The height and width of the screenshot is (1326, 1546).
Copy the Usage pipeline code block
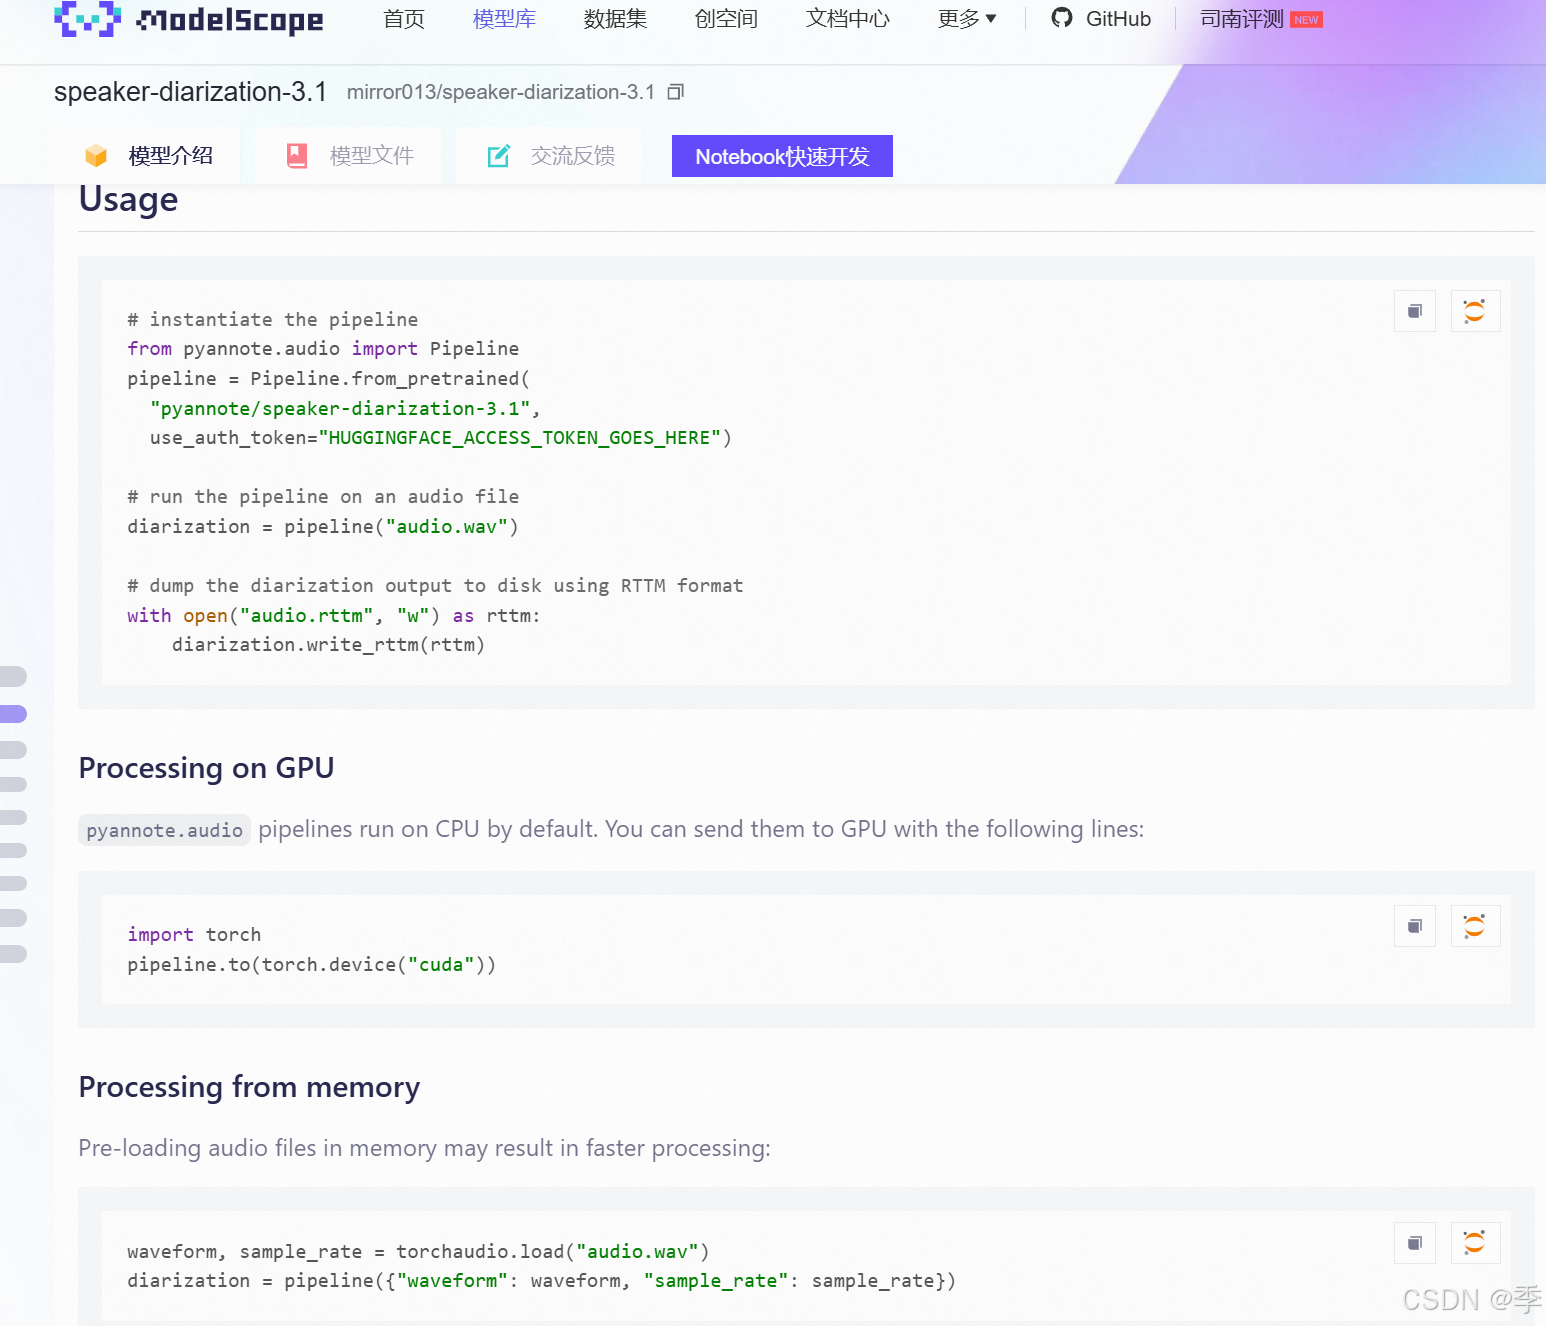1415,311
